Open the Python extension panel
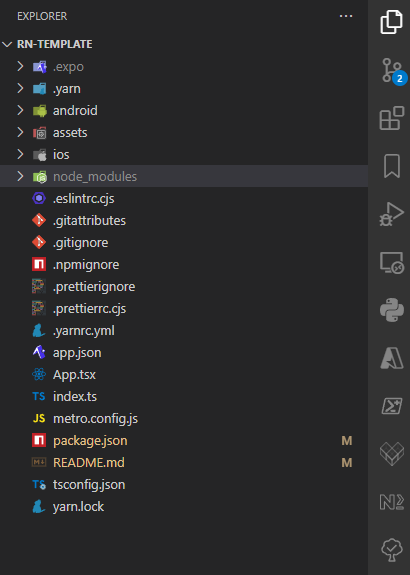The width and height of the screenshot is (410, 575). 392,310
